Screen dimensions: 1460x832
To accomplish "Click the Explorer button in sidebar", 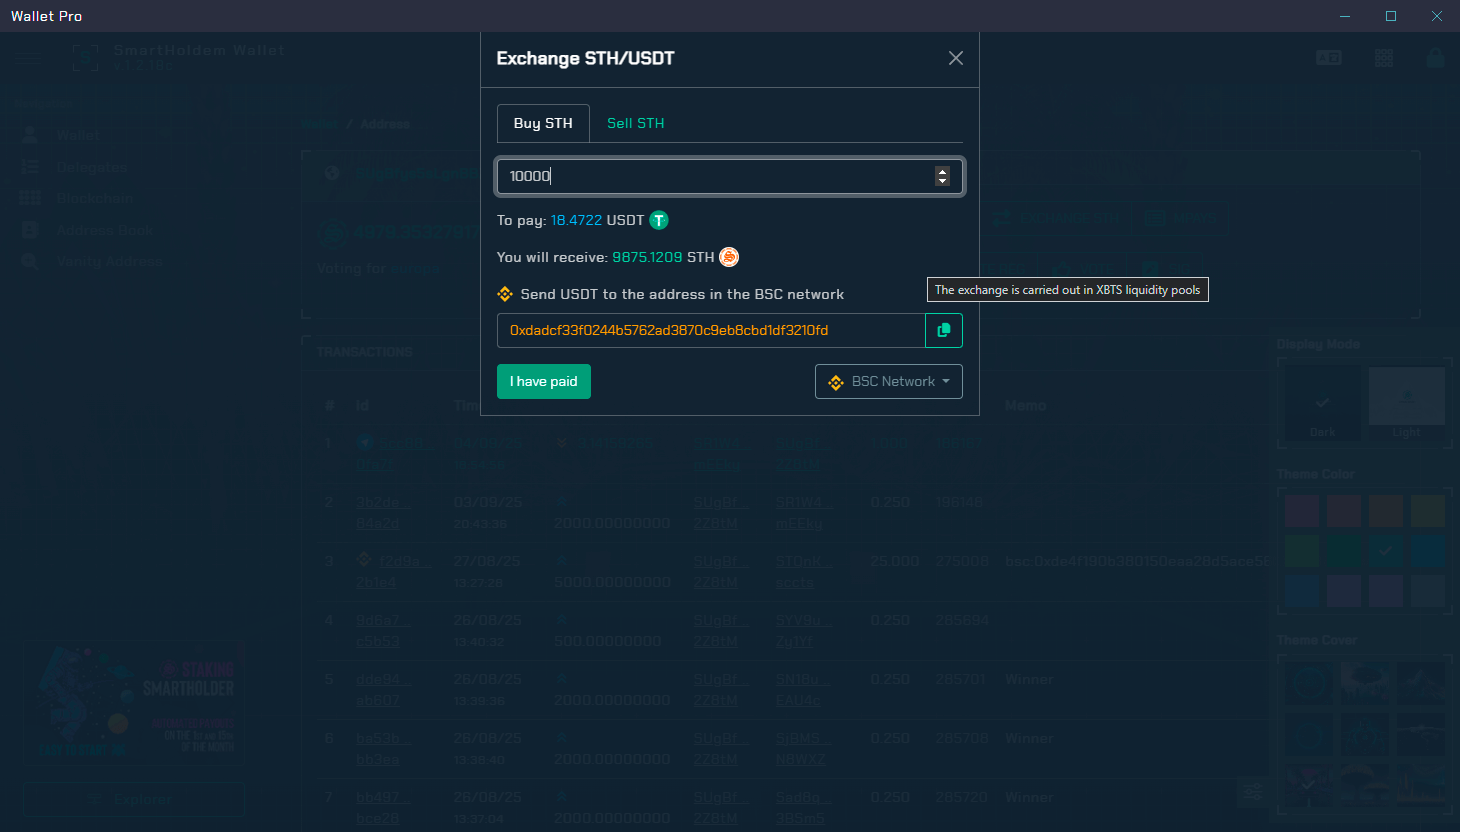I will point(134,799).
